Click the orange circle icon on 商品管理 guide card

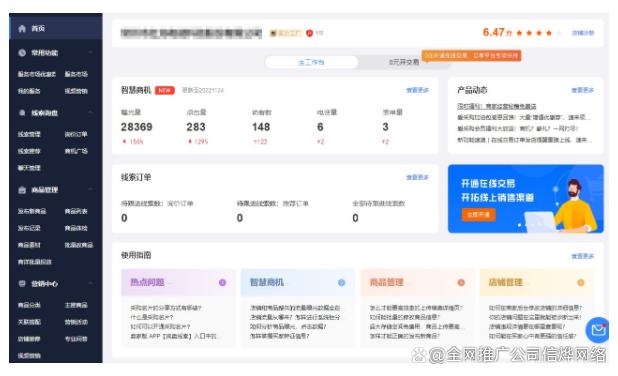pos(461,282)
